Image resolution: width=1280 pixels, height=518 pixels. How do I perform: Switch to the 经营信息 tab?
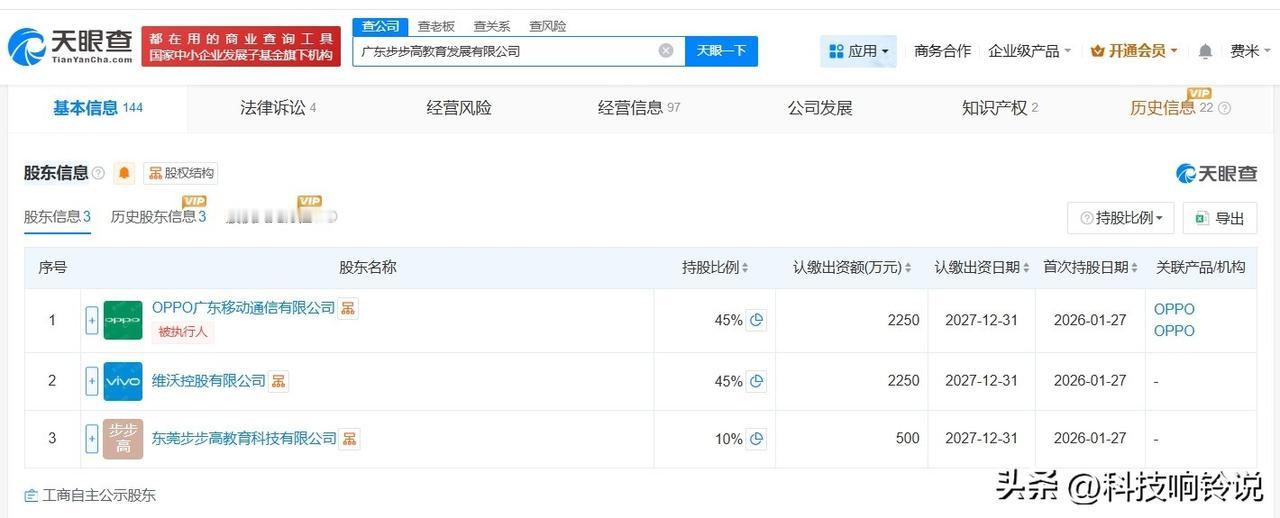click(639, 108)
